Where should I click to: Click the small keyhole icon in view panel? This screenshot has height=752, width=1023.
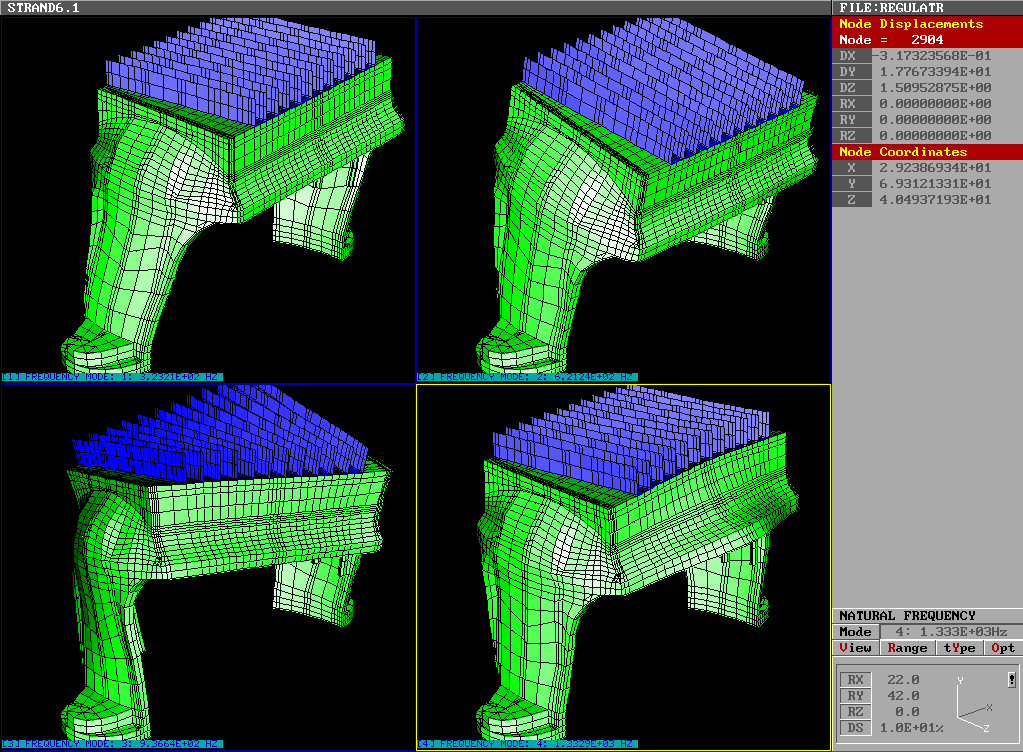1011,680
